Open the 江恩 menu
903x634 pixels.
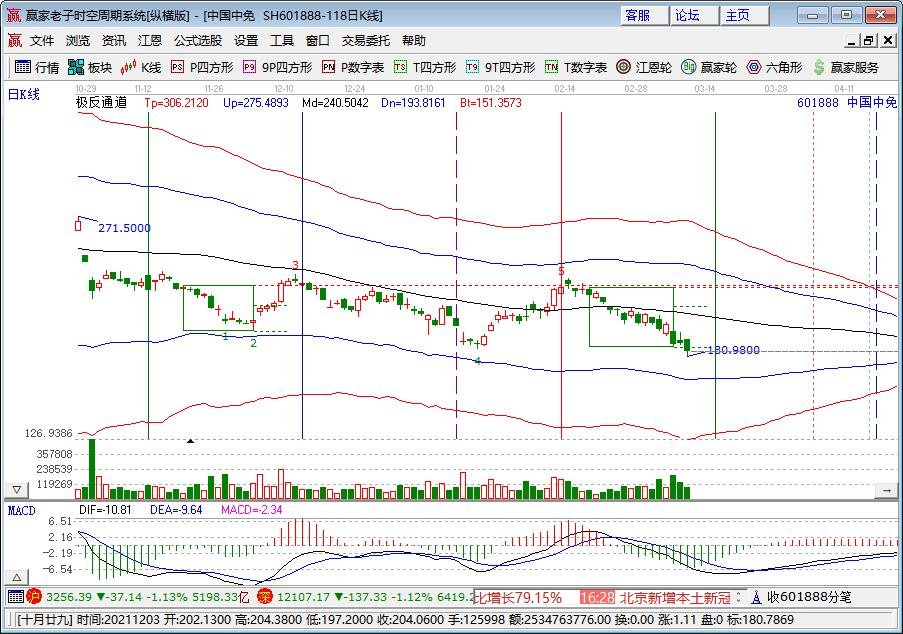[x=150, y=40]
